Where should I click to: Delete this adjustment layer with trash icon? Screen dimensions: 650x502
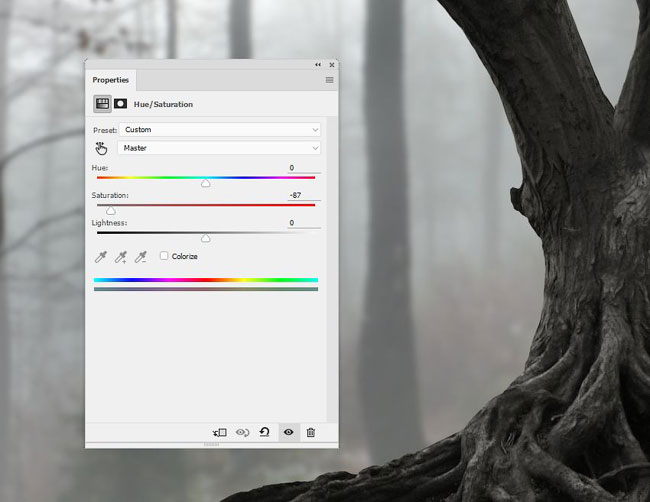click(310, 432)
